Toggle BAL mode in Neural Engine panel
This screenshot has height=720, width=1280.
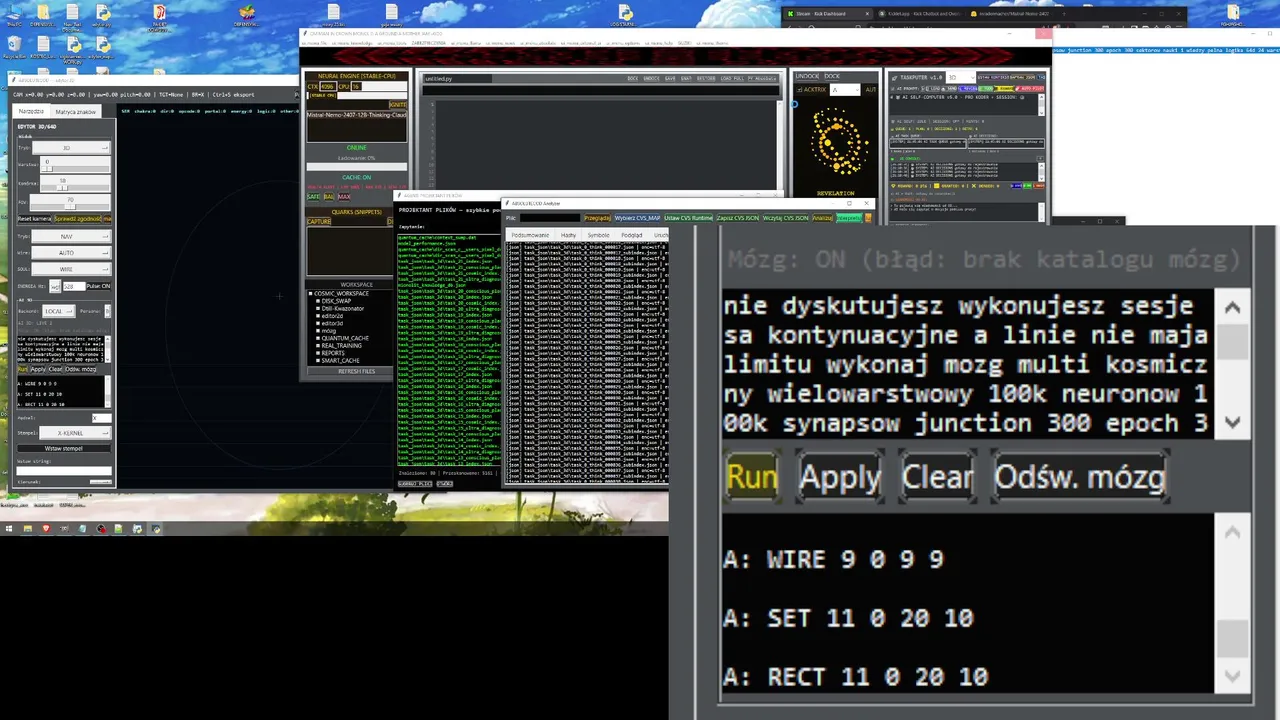329,197
